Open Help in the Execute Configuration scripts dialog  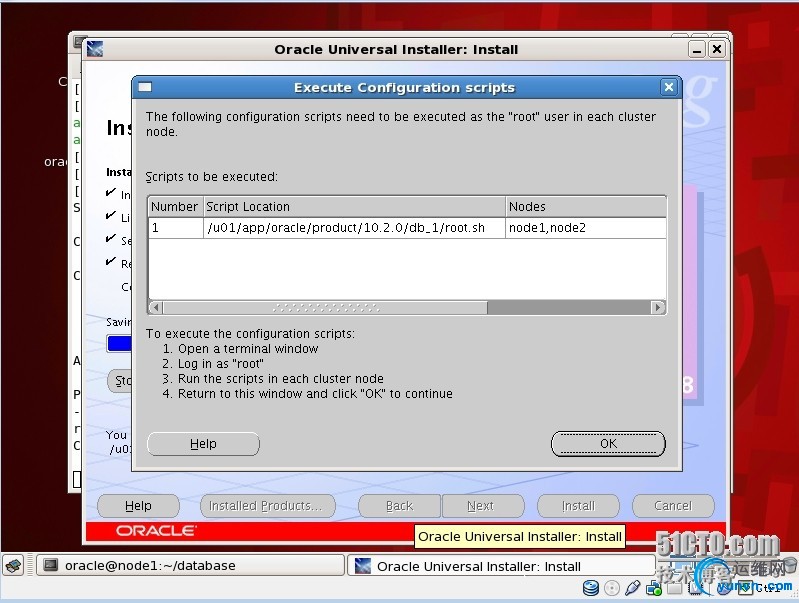203,443
